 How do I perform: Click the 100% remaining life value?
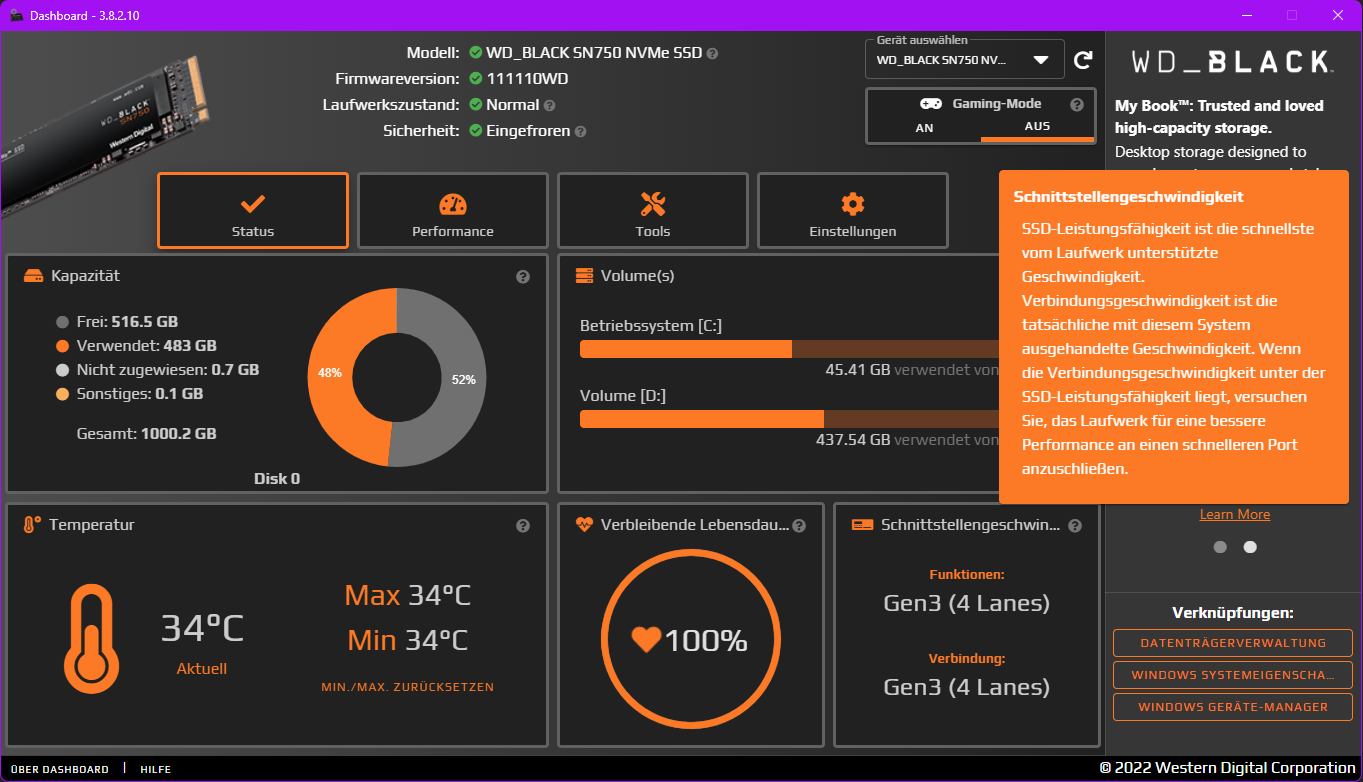706,641
